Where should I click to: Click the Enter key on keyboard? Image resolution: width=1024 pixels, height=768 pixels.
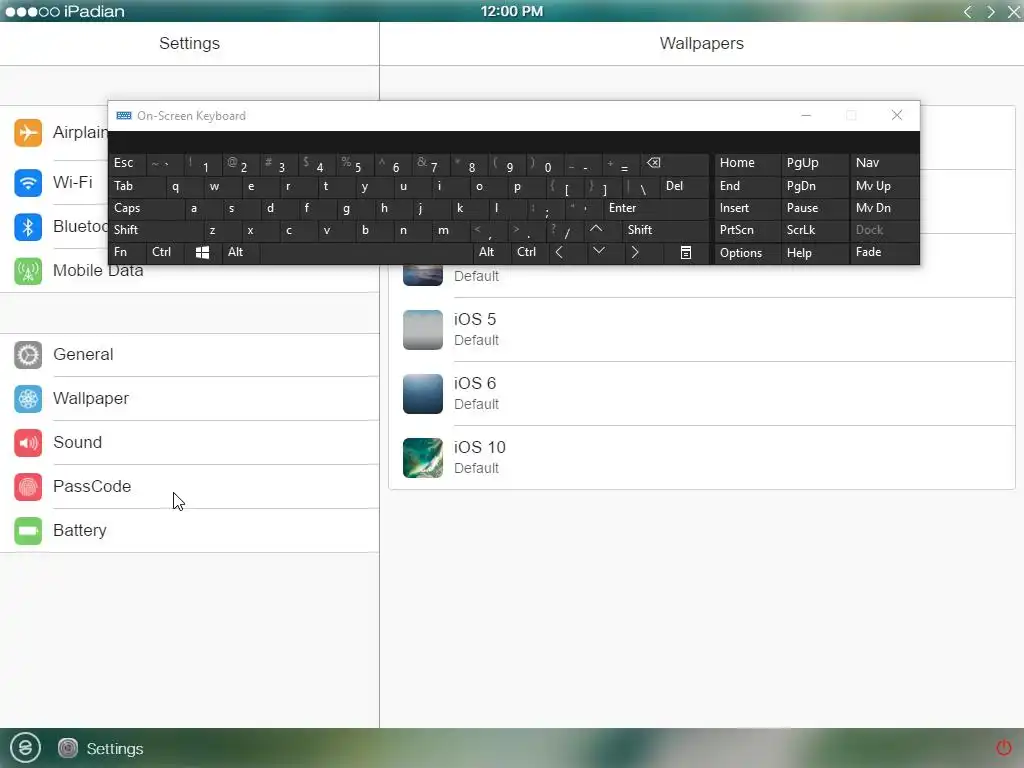tap(656, 208)
